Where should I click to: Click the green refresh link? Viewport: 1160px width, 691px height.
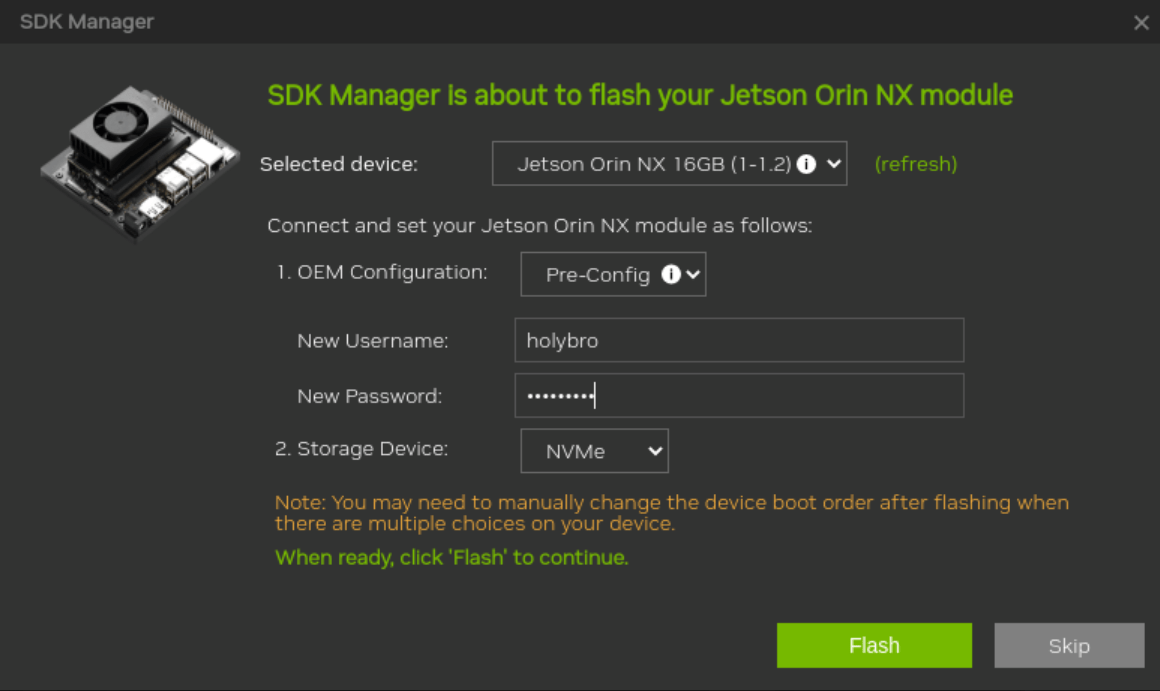coord(917,163)
